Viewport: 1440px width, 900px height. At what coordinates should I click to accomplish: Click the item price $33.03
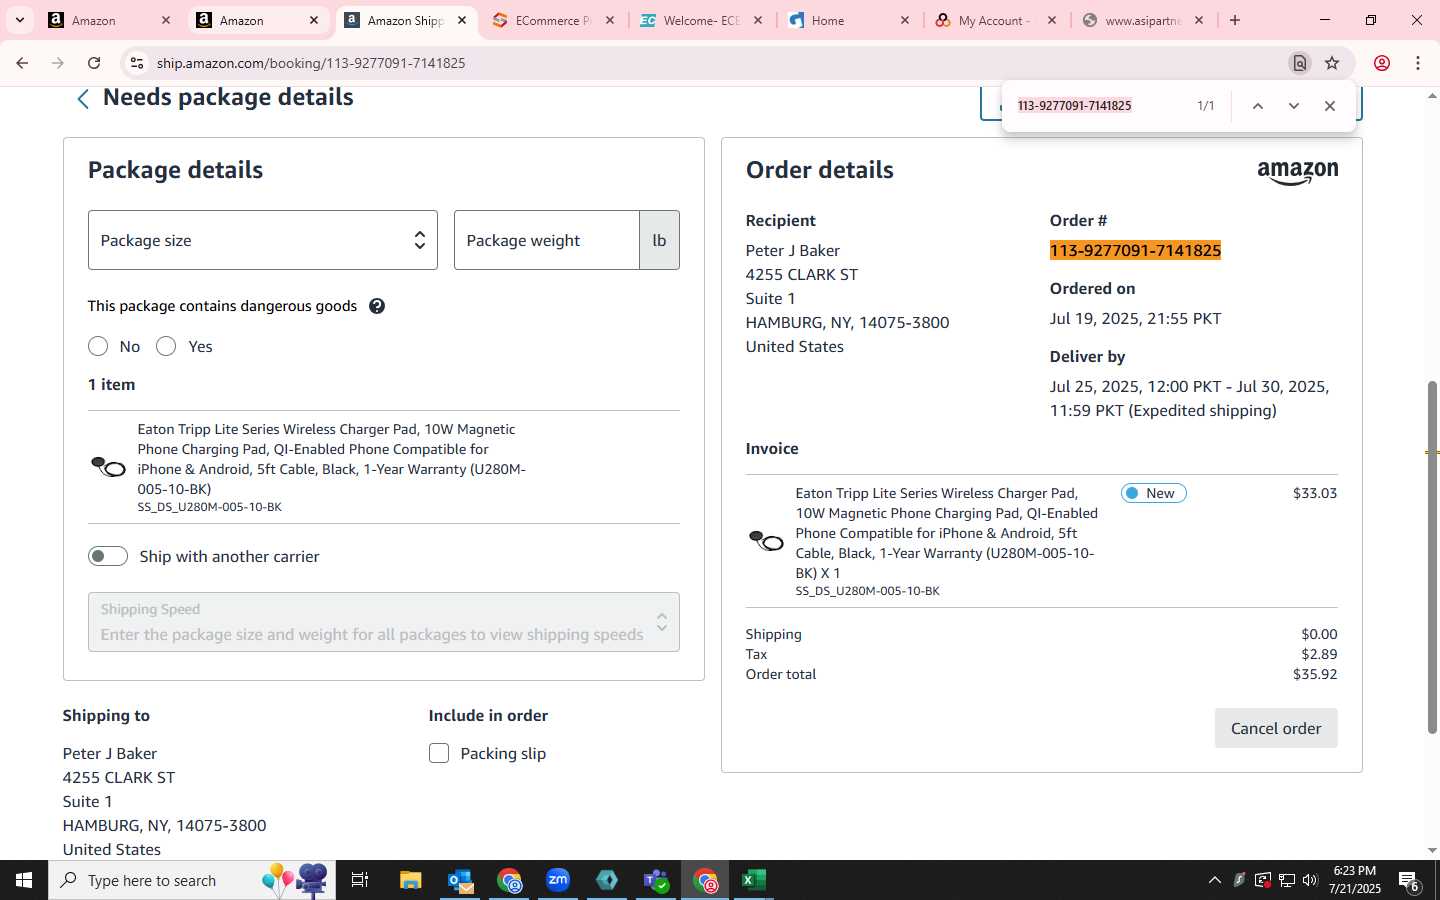coord(1315,493)
